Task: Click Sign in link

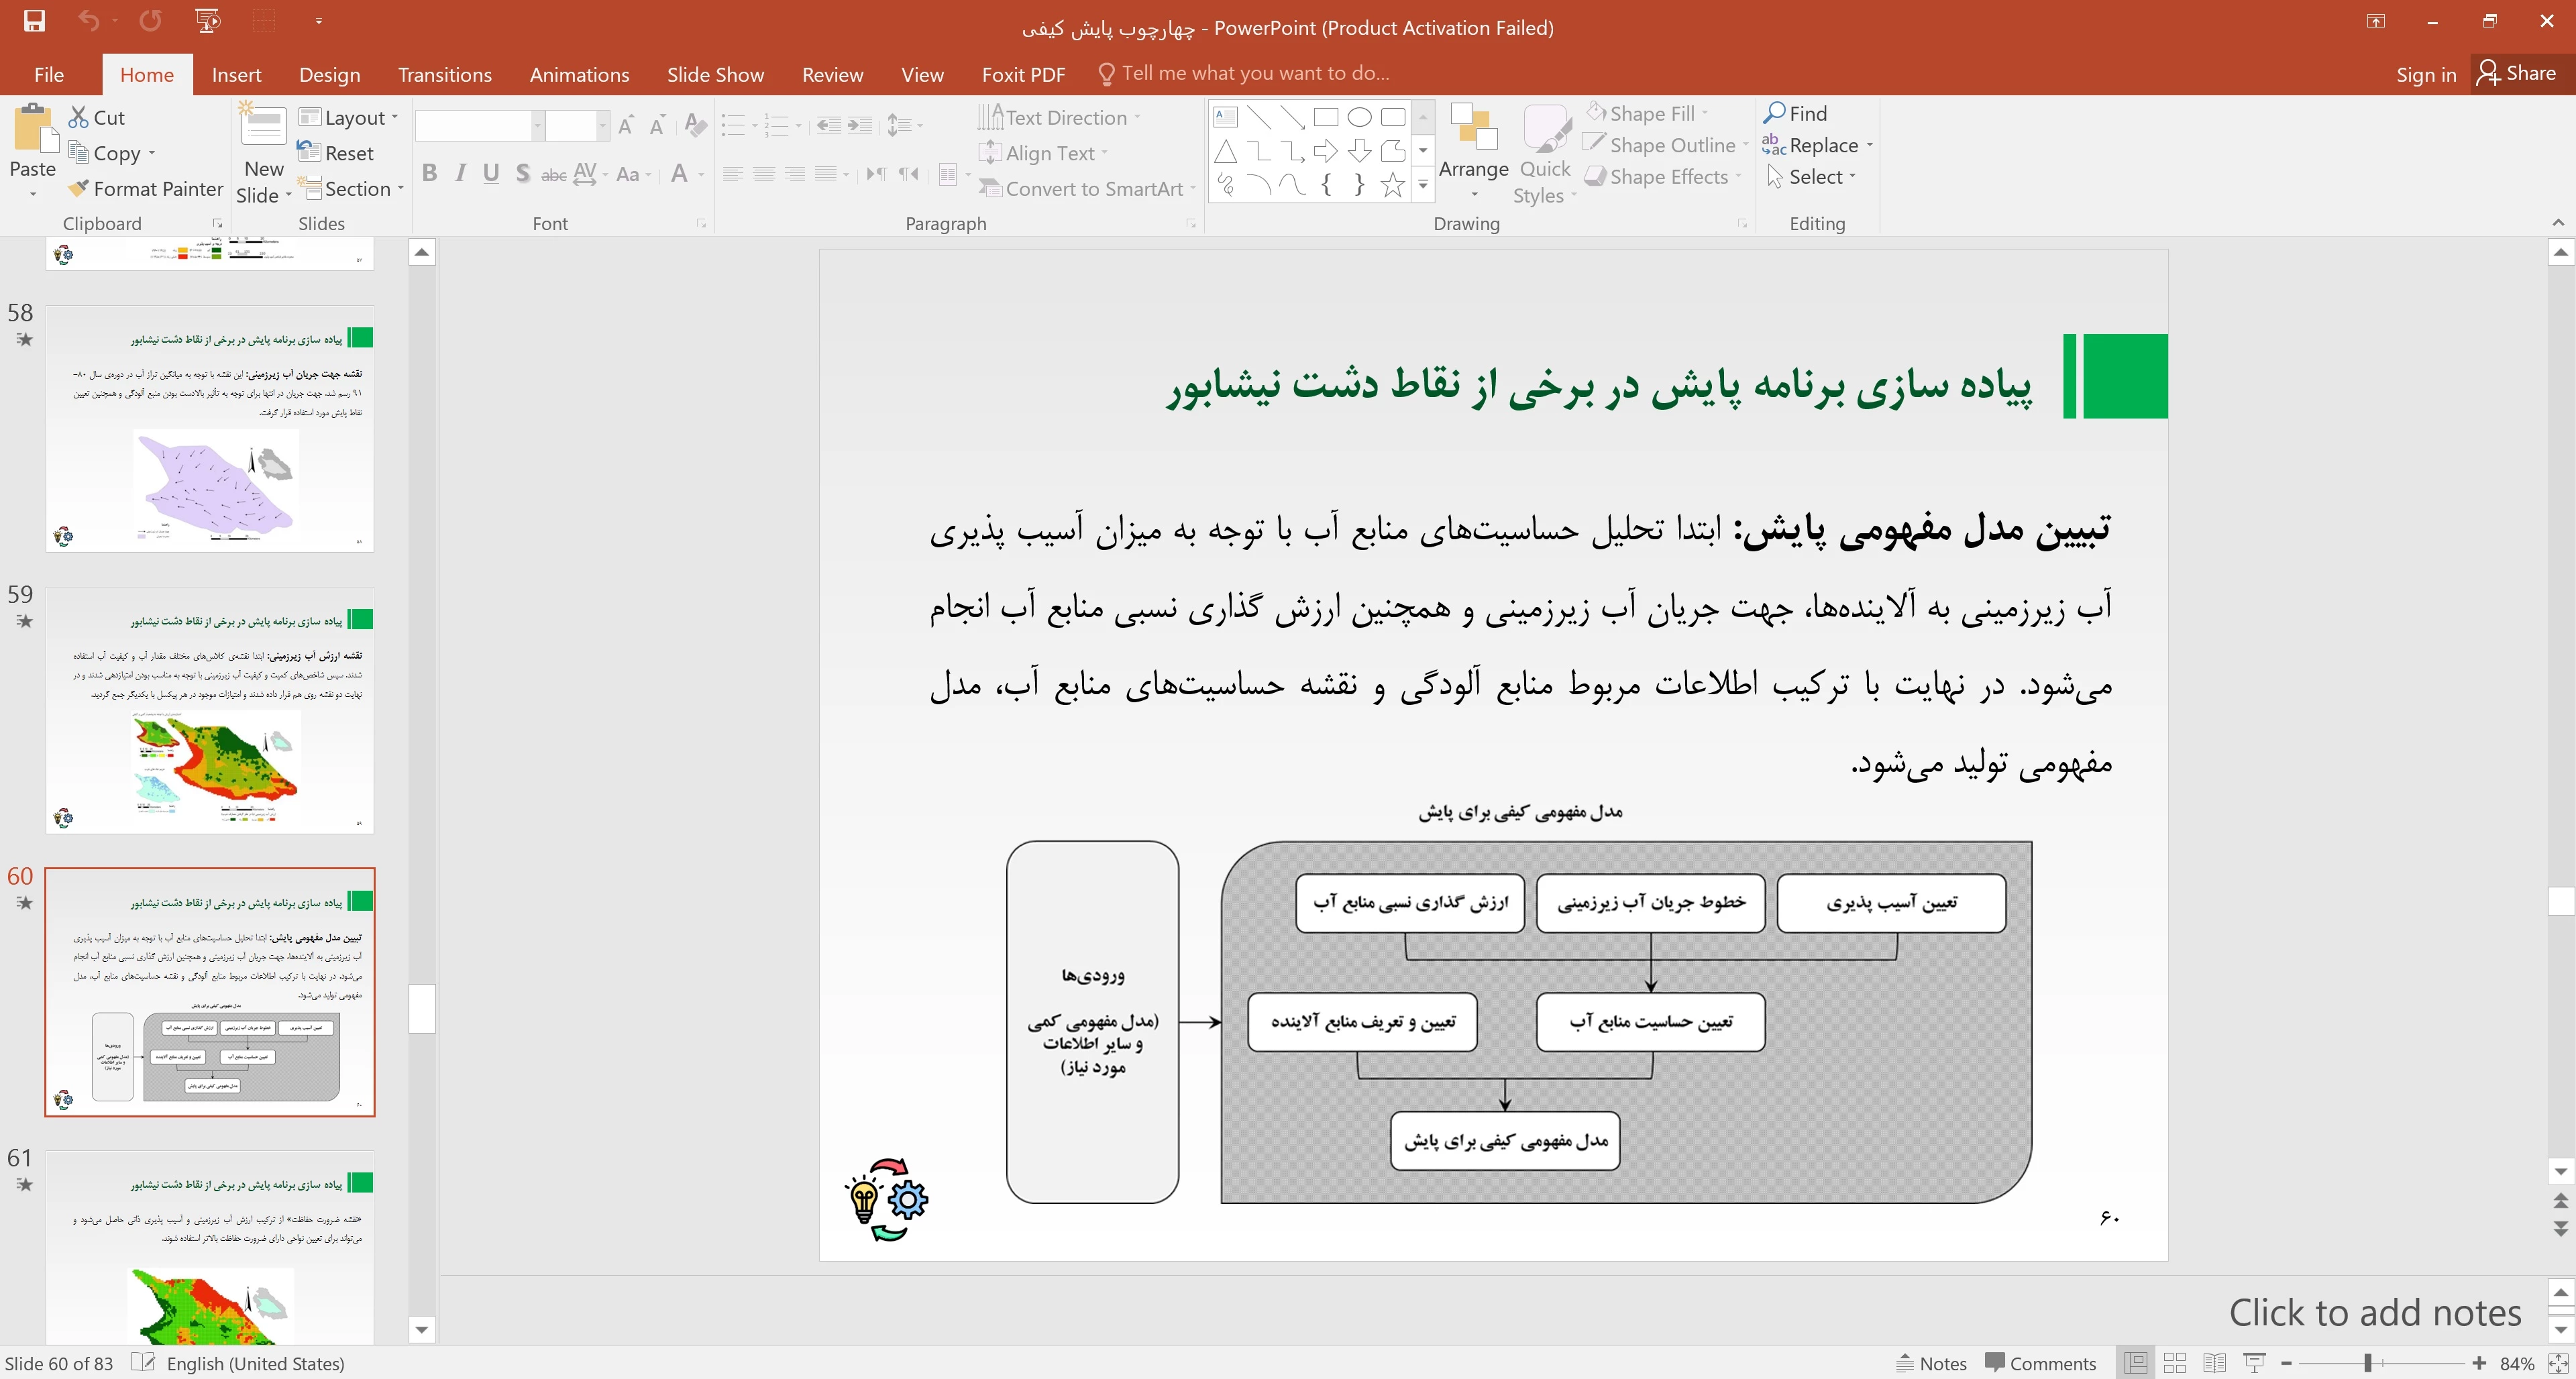Action: pyautogui.click(x=2425, y=74)
